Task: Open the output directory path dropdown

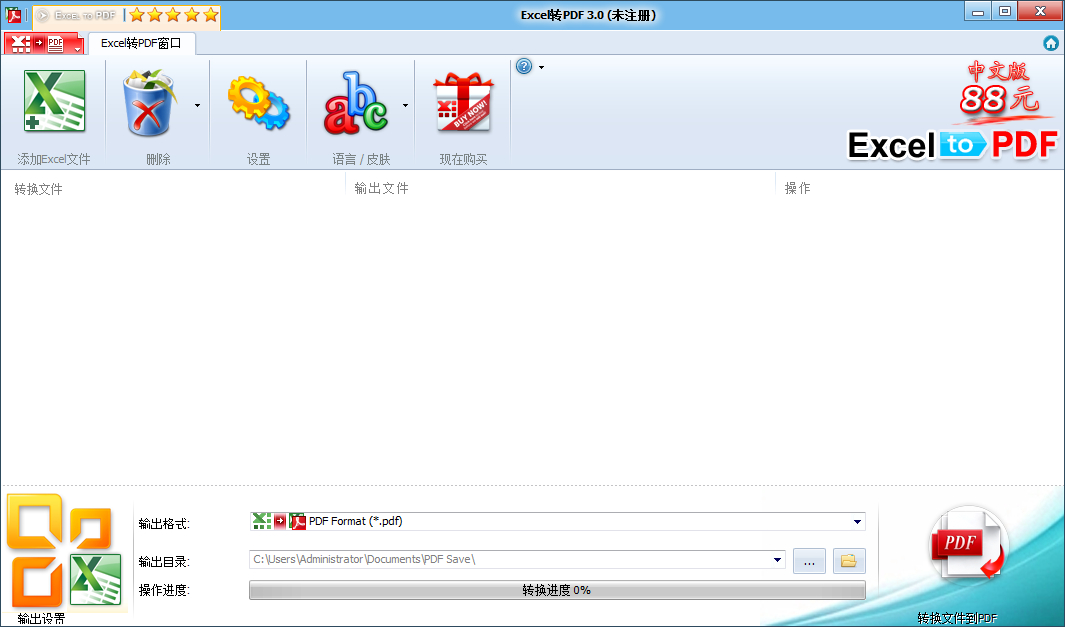Action: pyautogui.click(x=778, y=561)
